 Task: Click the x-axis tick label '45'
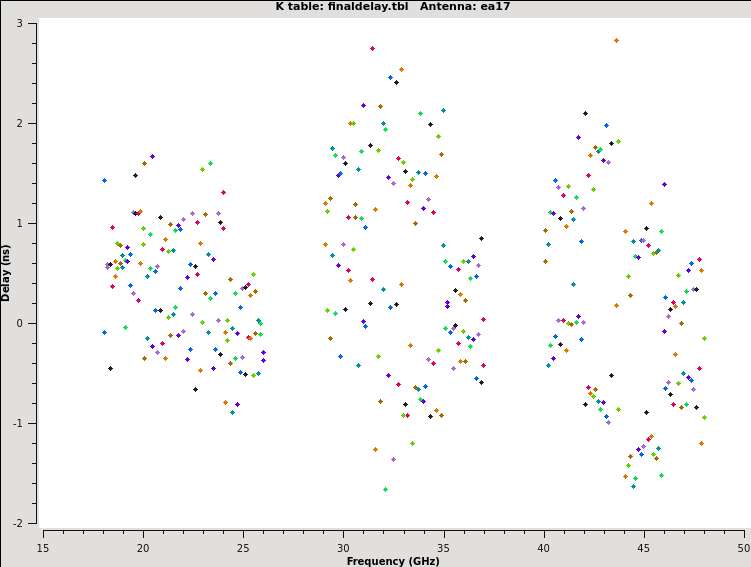pos(643,548)
